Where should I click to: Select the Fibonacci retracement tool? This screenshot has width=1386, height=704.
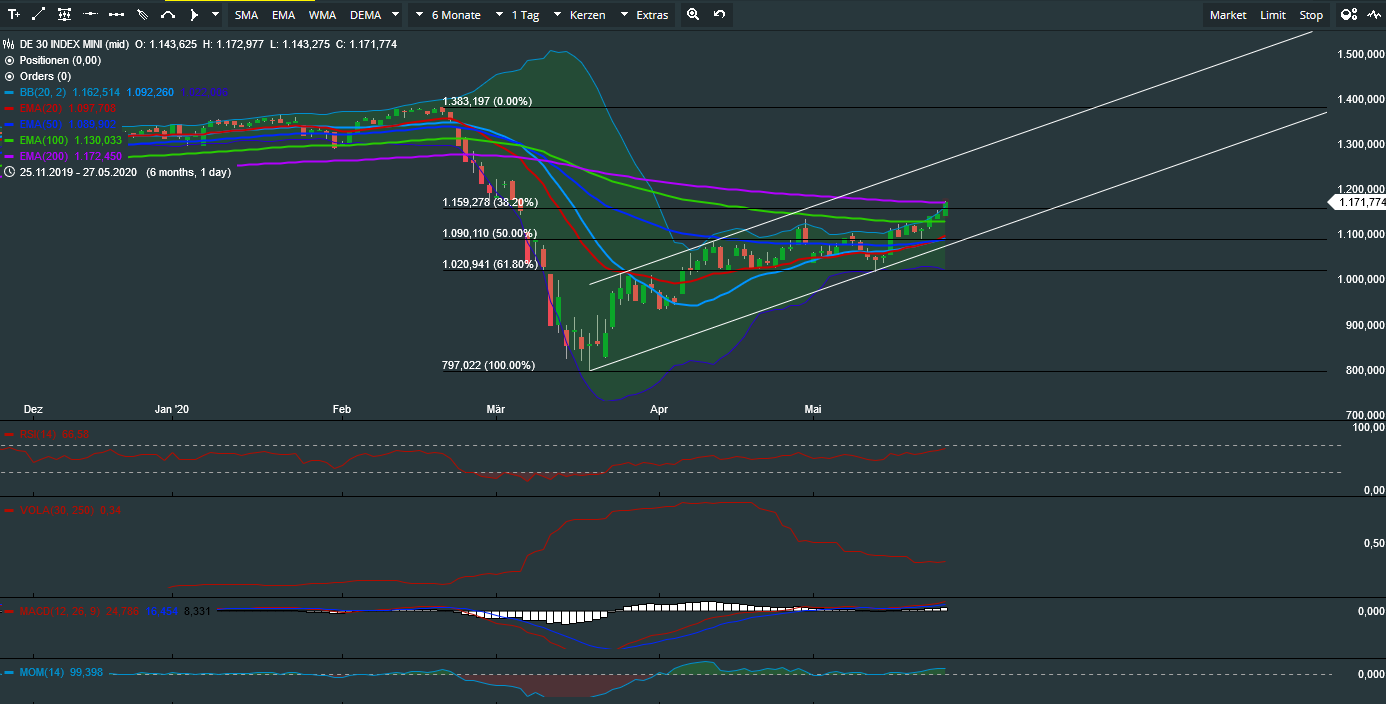click(x=65, y=15)
